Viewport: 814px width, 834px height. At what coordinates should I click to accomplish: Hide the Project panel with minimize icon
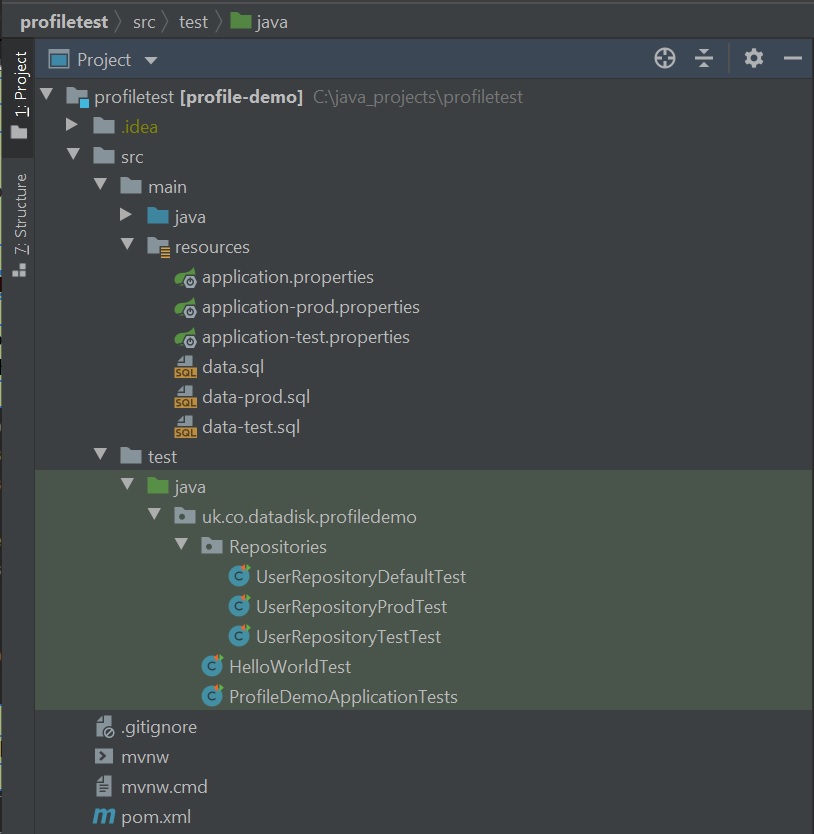pos(793,59)
